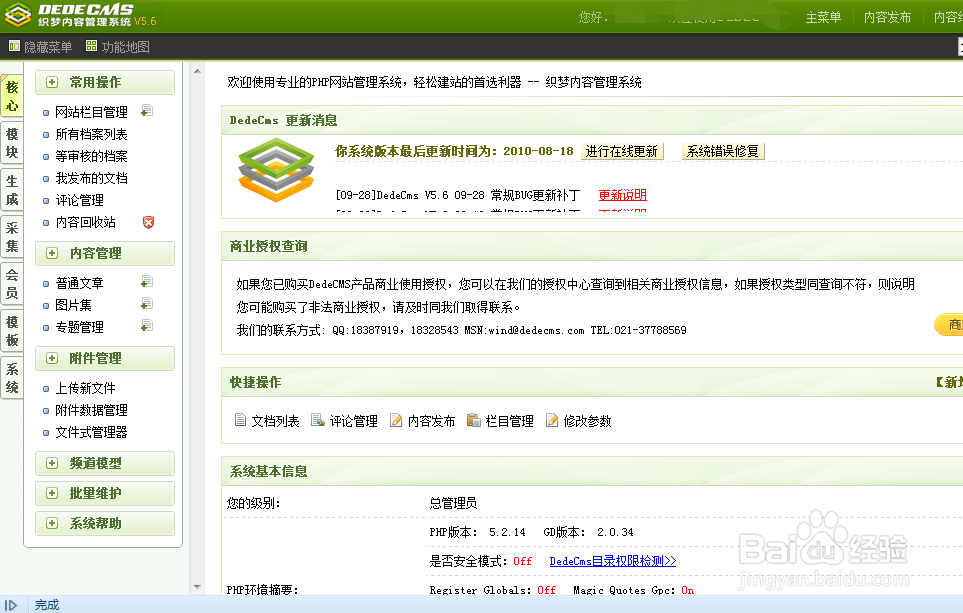
Task: Click add icon next to 图片集
Action: (x=146, y=303)
